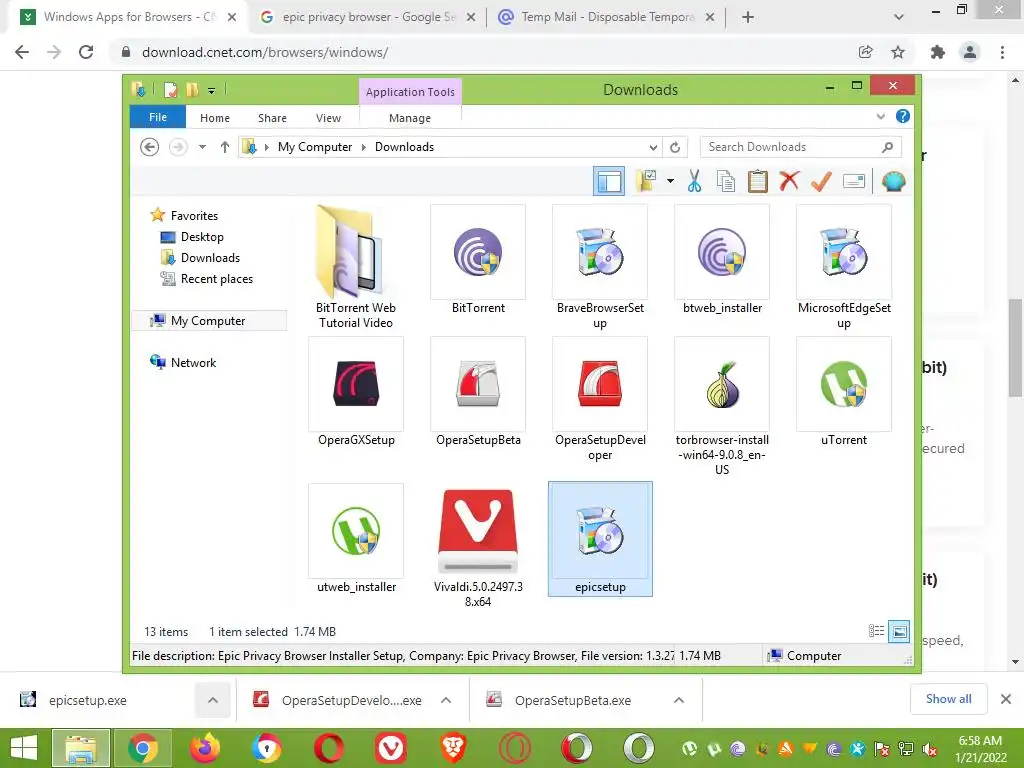
Task: Open recent locations dropdown arrow
Action: (x=202, y=147)
